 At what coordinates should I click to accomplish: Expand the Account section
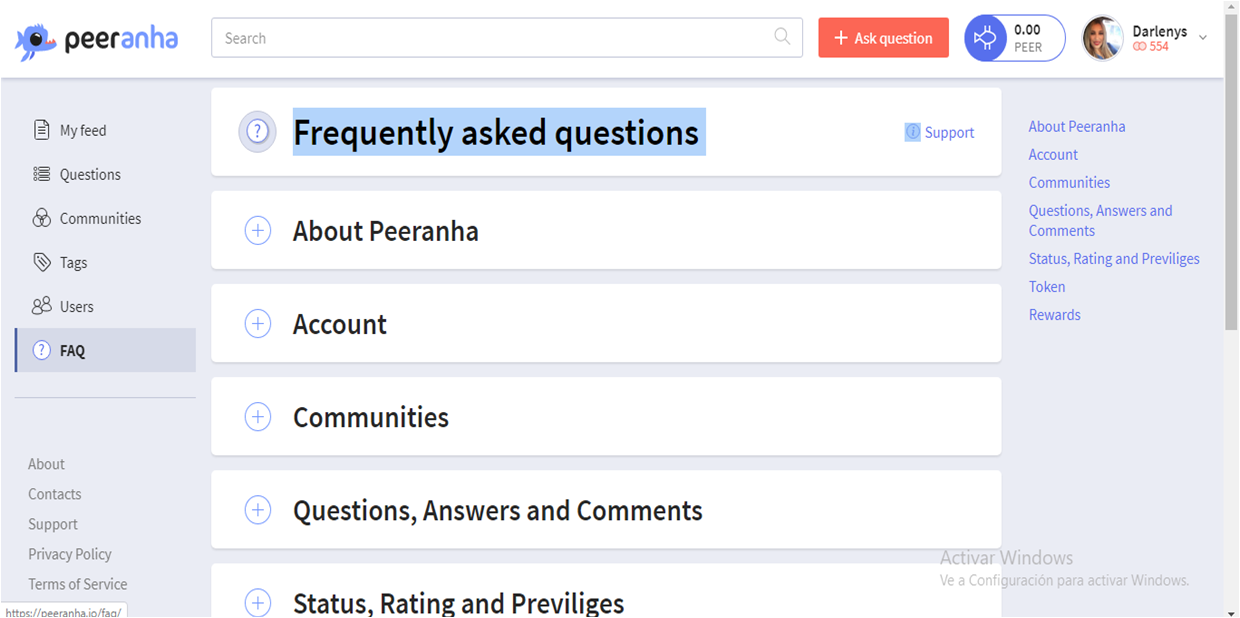258,324
